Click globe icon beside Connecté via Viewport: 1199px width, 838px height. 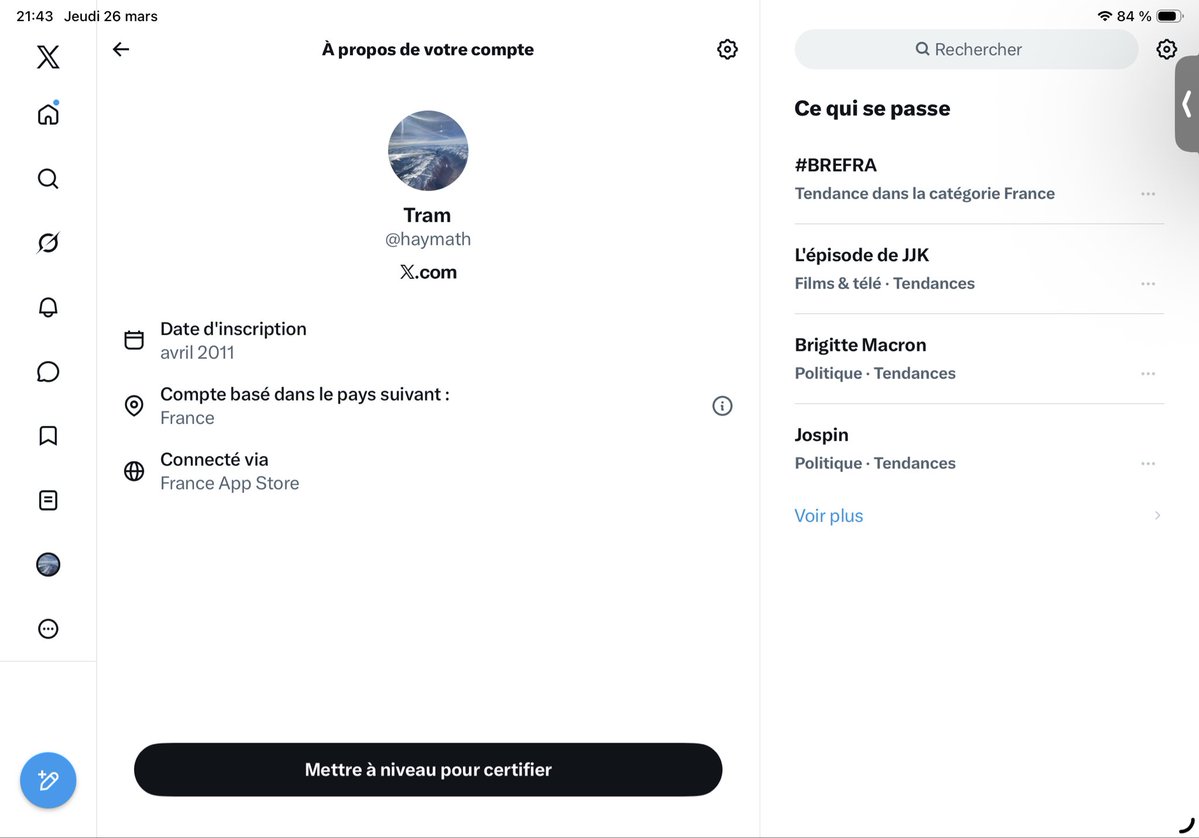134,471
